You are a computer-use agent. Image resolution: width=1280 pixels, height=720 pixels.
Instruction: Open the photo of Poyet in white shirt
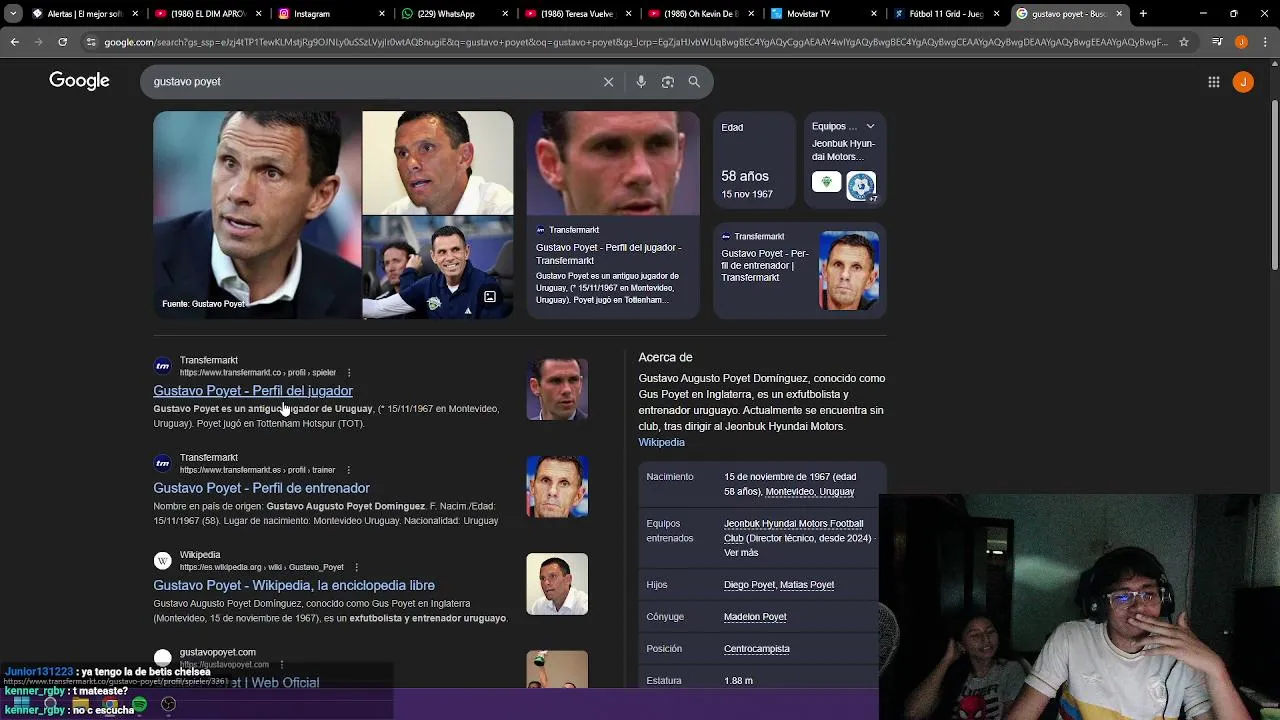[438, 162]
